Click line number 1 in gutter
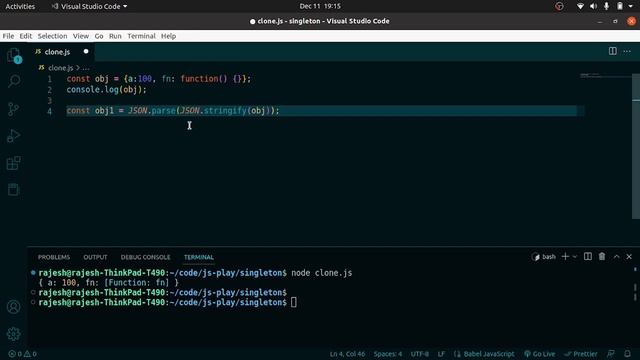Screen dimensions: 640x360 coord(49,79)
